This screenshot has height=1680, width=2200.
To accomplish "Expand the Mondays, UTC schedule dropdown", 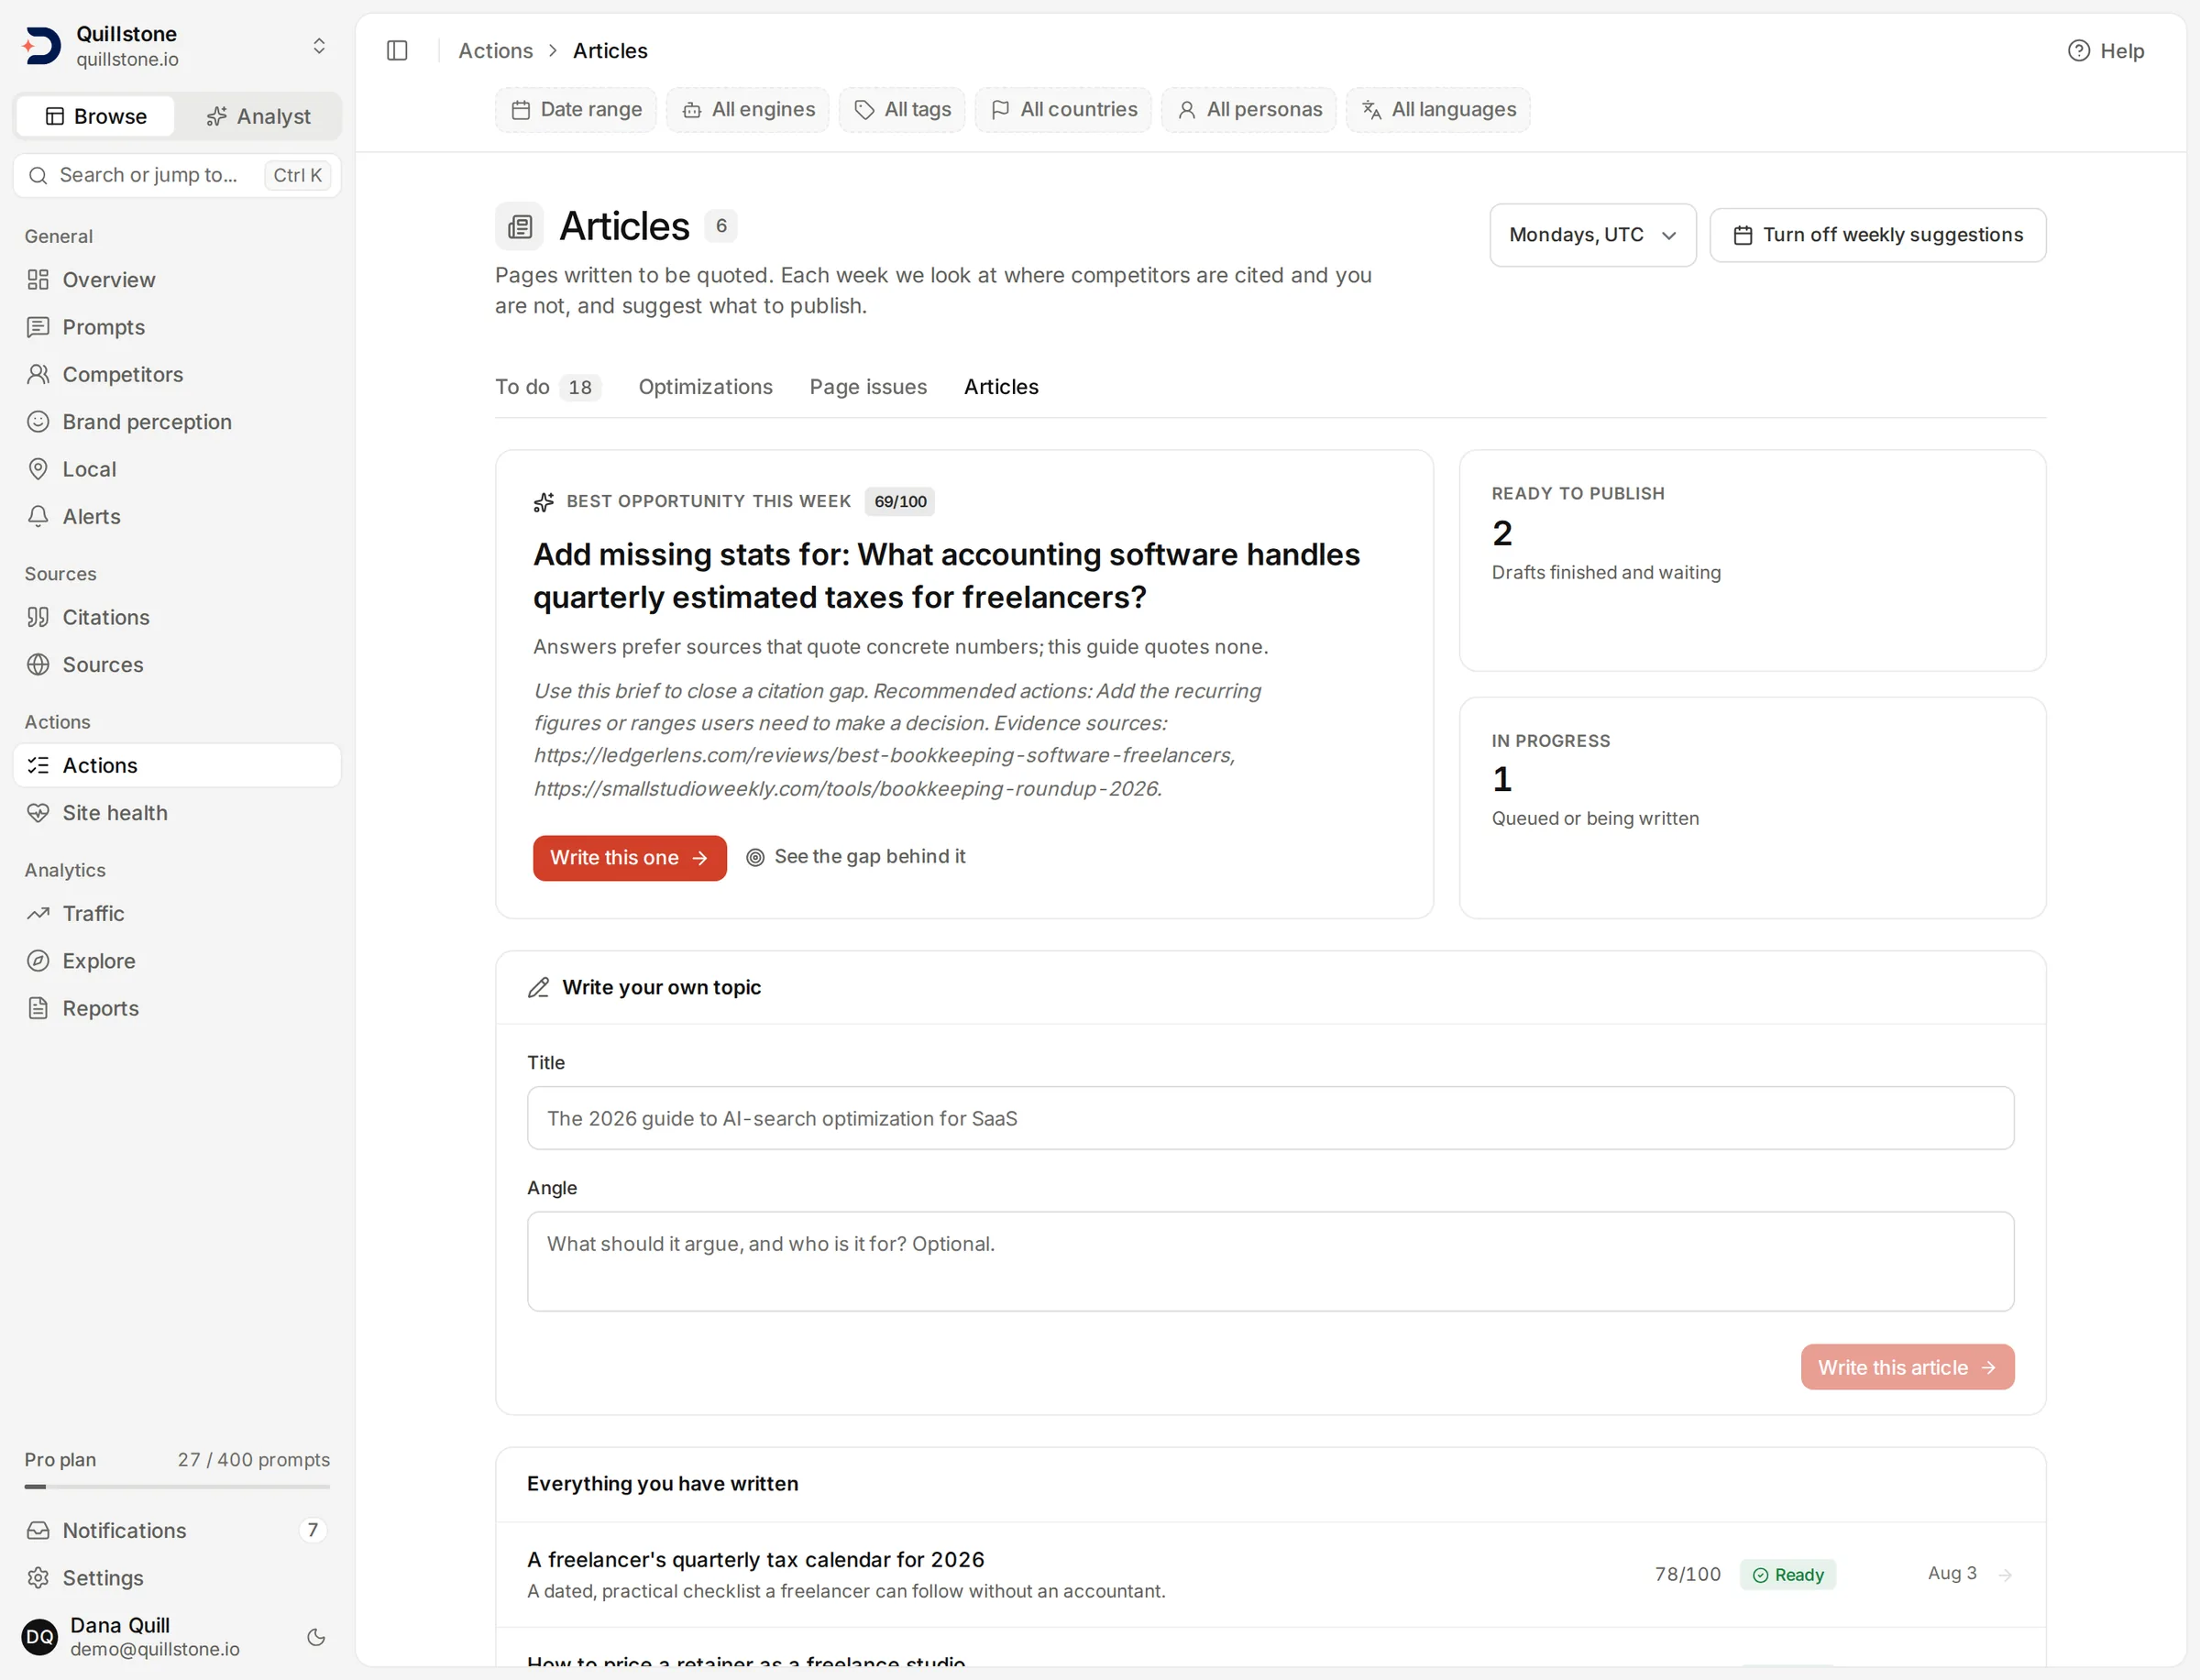I will pyautogui.click(x=1593, y=235).
